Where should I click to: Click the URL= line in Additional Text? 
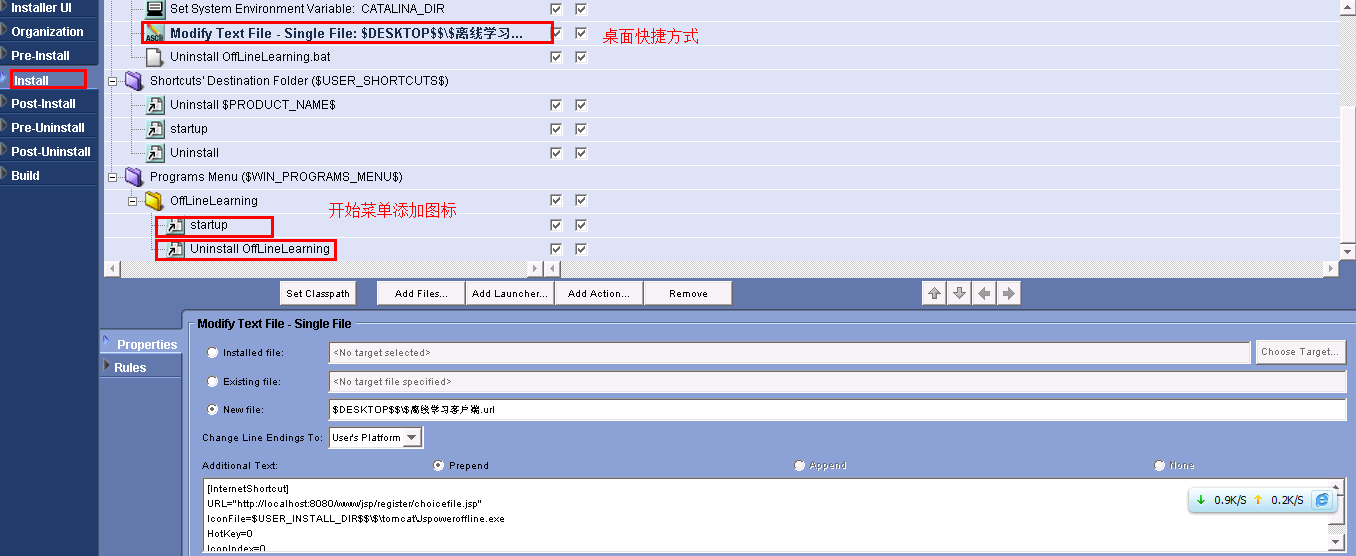(x=345, y=504)
